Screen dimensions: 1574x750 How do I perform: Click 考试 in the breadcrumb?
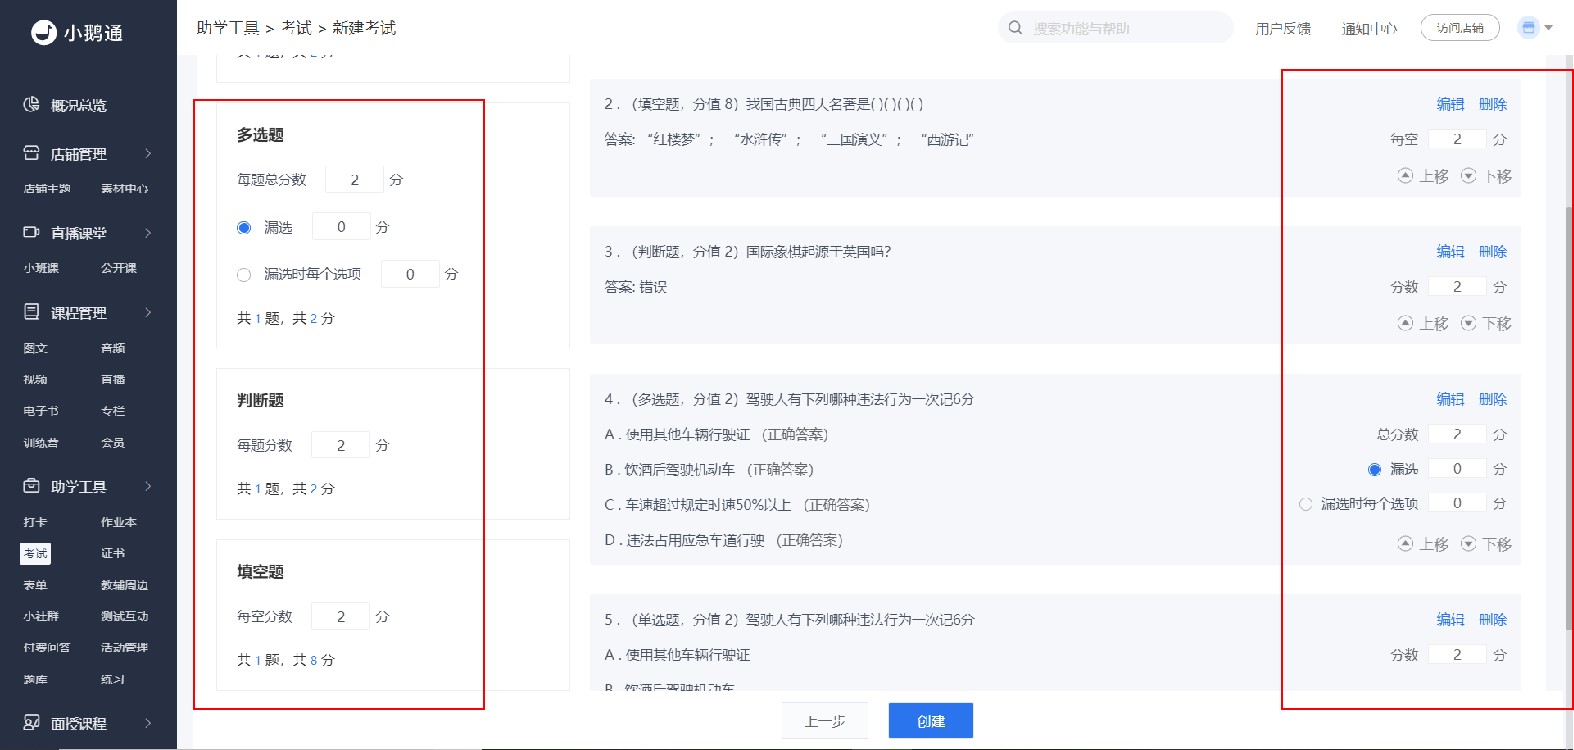(296, 27)
